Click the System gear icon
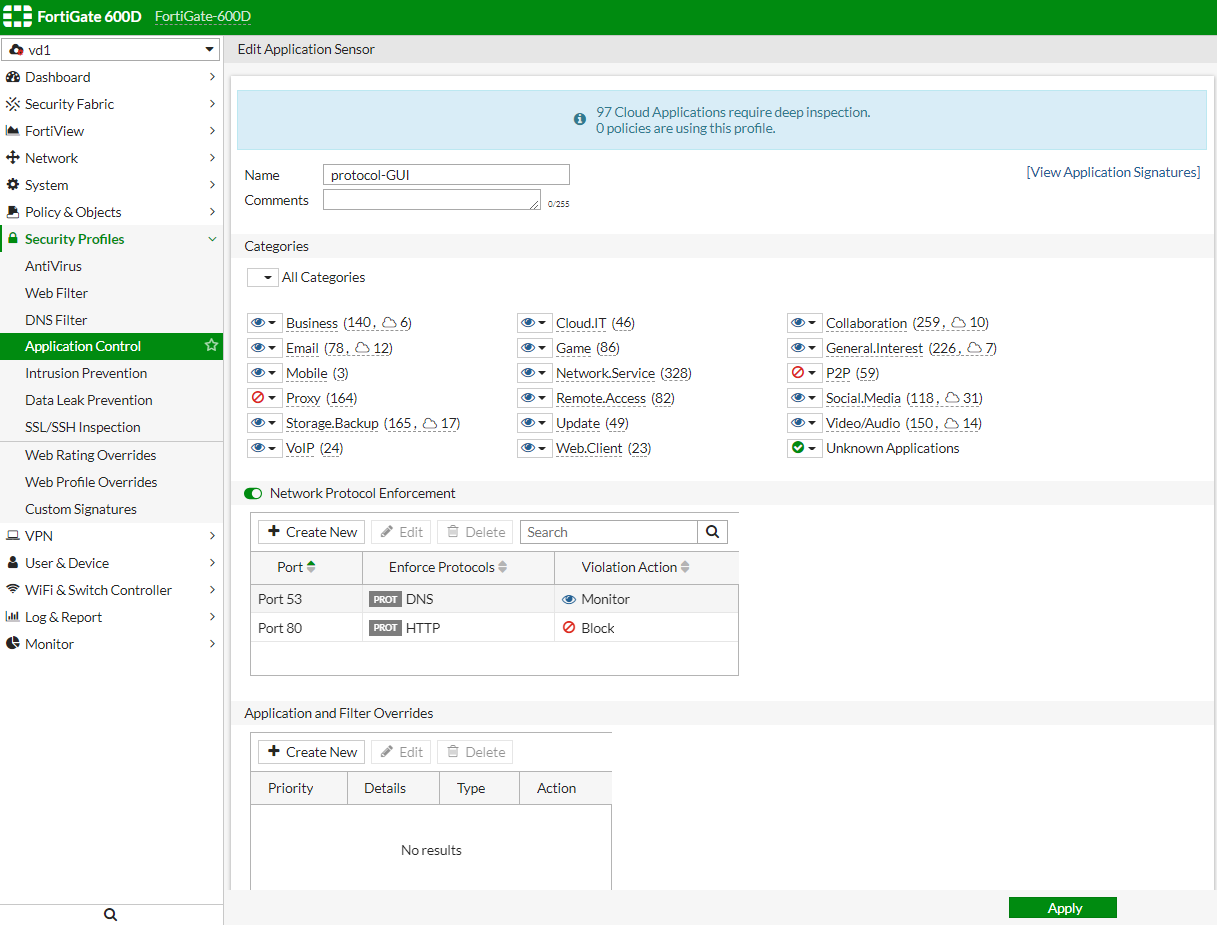 click(13, 185)
